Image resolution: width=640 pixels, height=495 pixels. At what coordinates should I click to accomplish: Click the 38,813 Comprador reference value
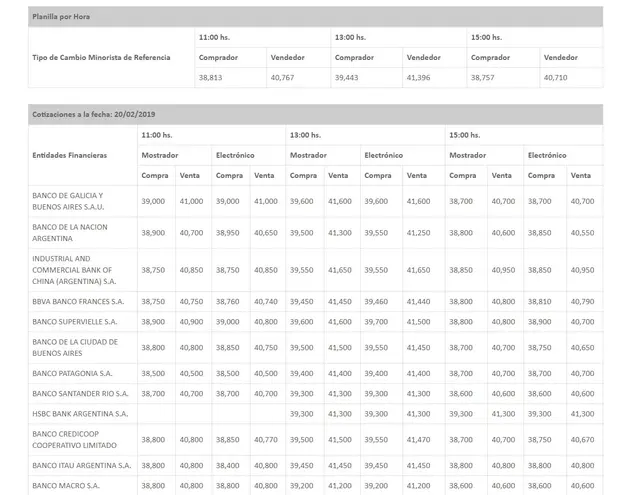point(211,78)
